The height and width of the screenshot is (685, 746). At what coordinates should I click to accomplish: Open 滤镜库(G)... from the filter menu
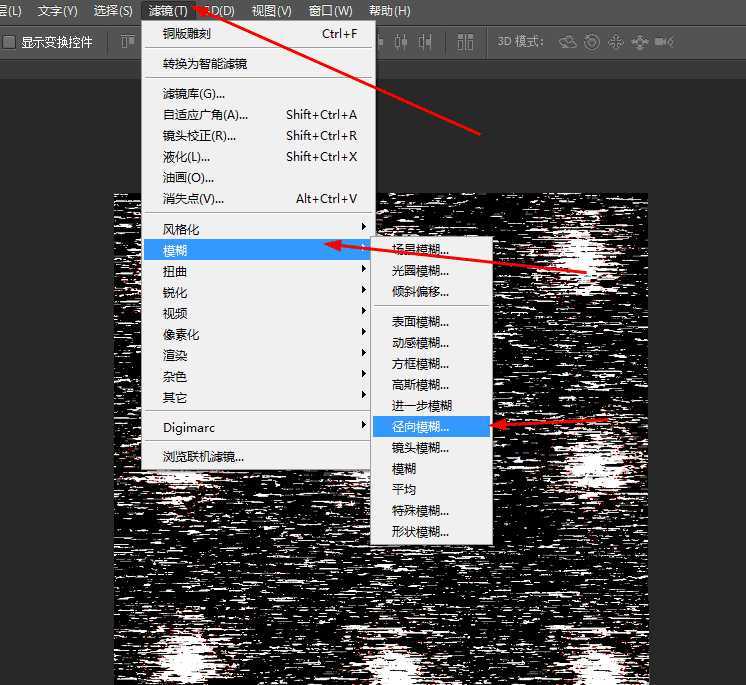click(194, 93)
